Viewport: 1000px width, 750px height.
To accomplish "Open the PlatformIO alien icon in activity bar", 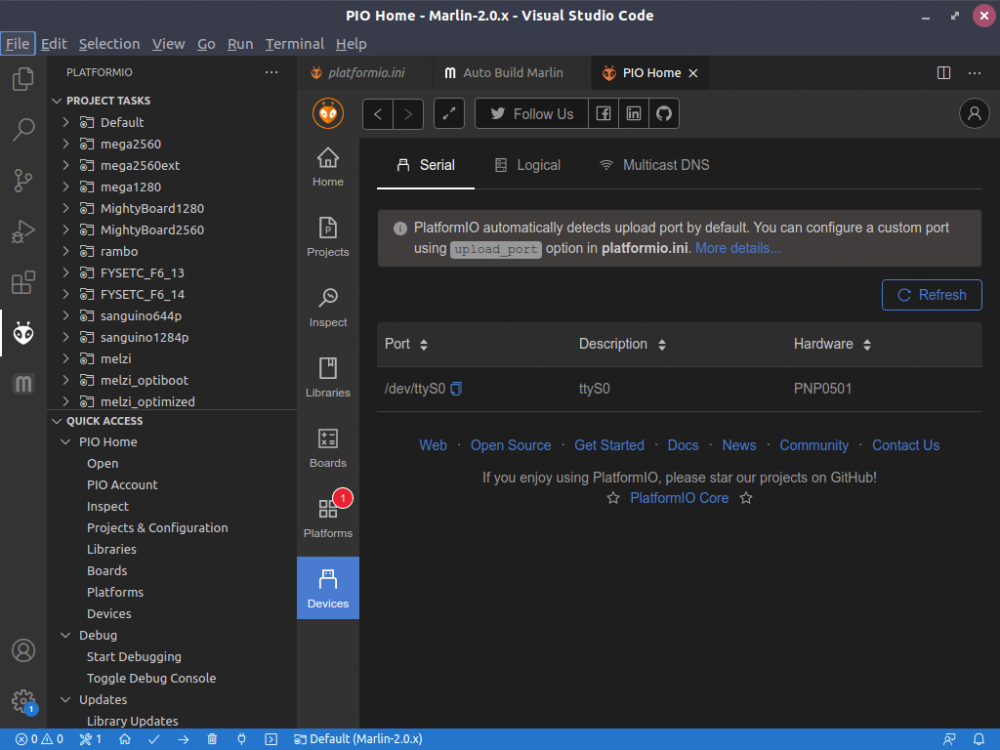I will 24,333.
